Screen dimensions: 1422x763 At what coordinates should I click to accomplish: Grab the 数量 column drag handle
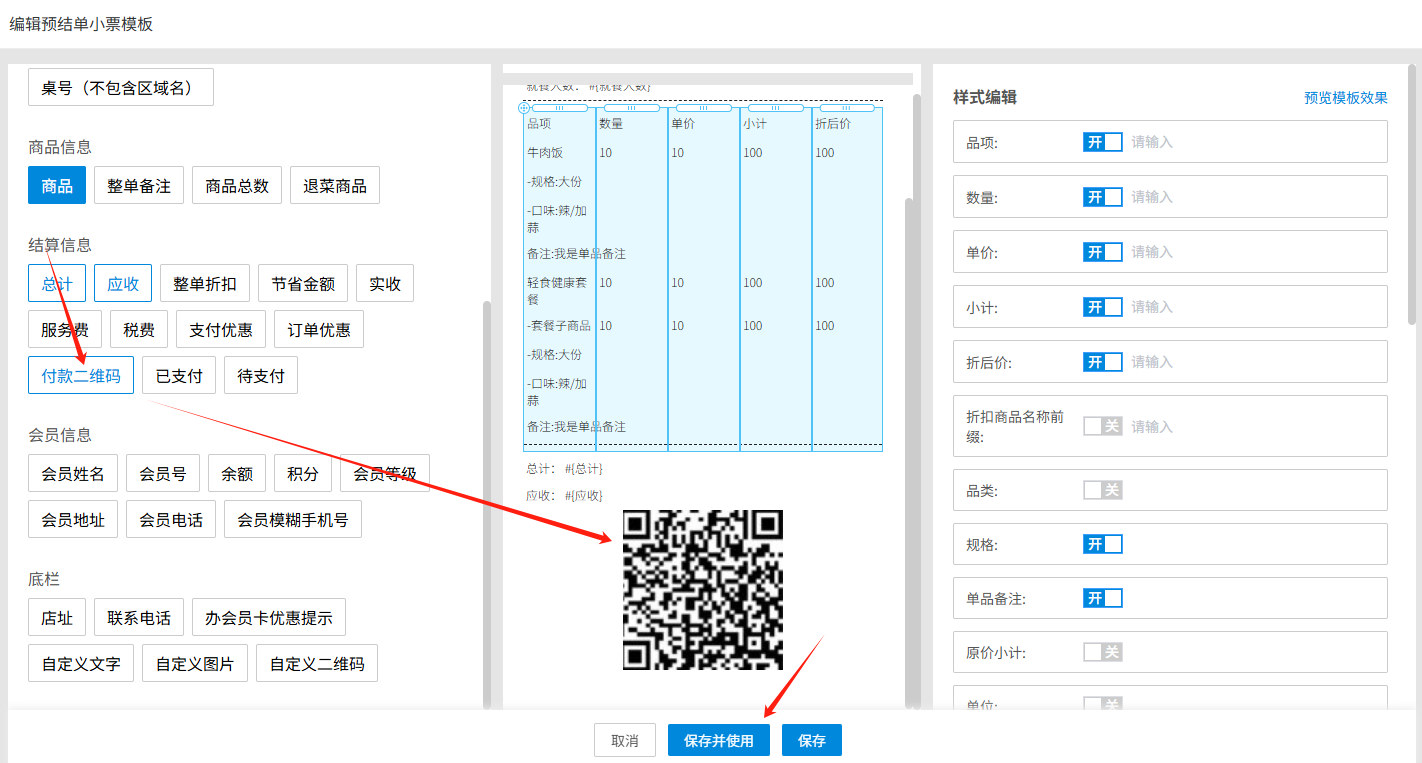tap(632, 108)
